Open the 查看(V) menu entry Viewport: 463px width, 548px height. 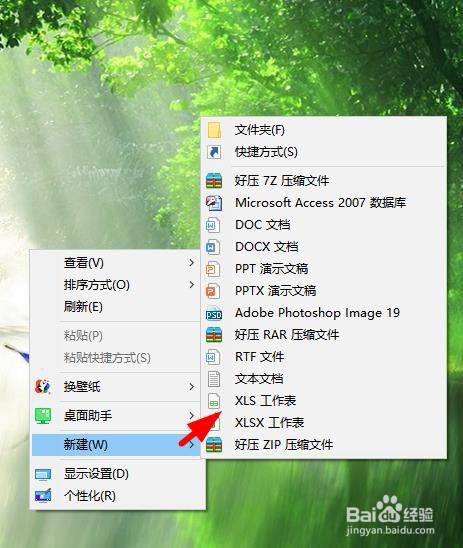coord(116,263)
